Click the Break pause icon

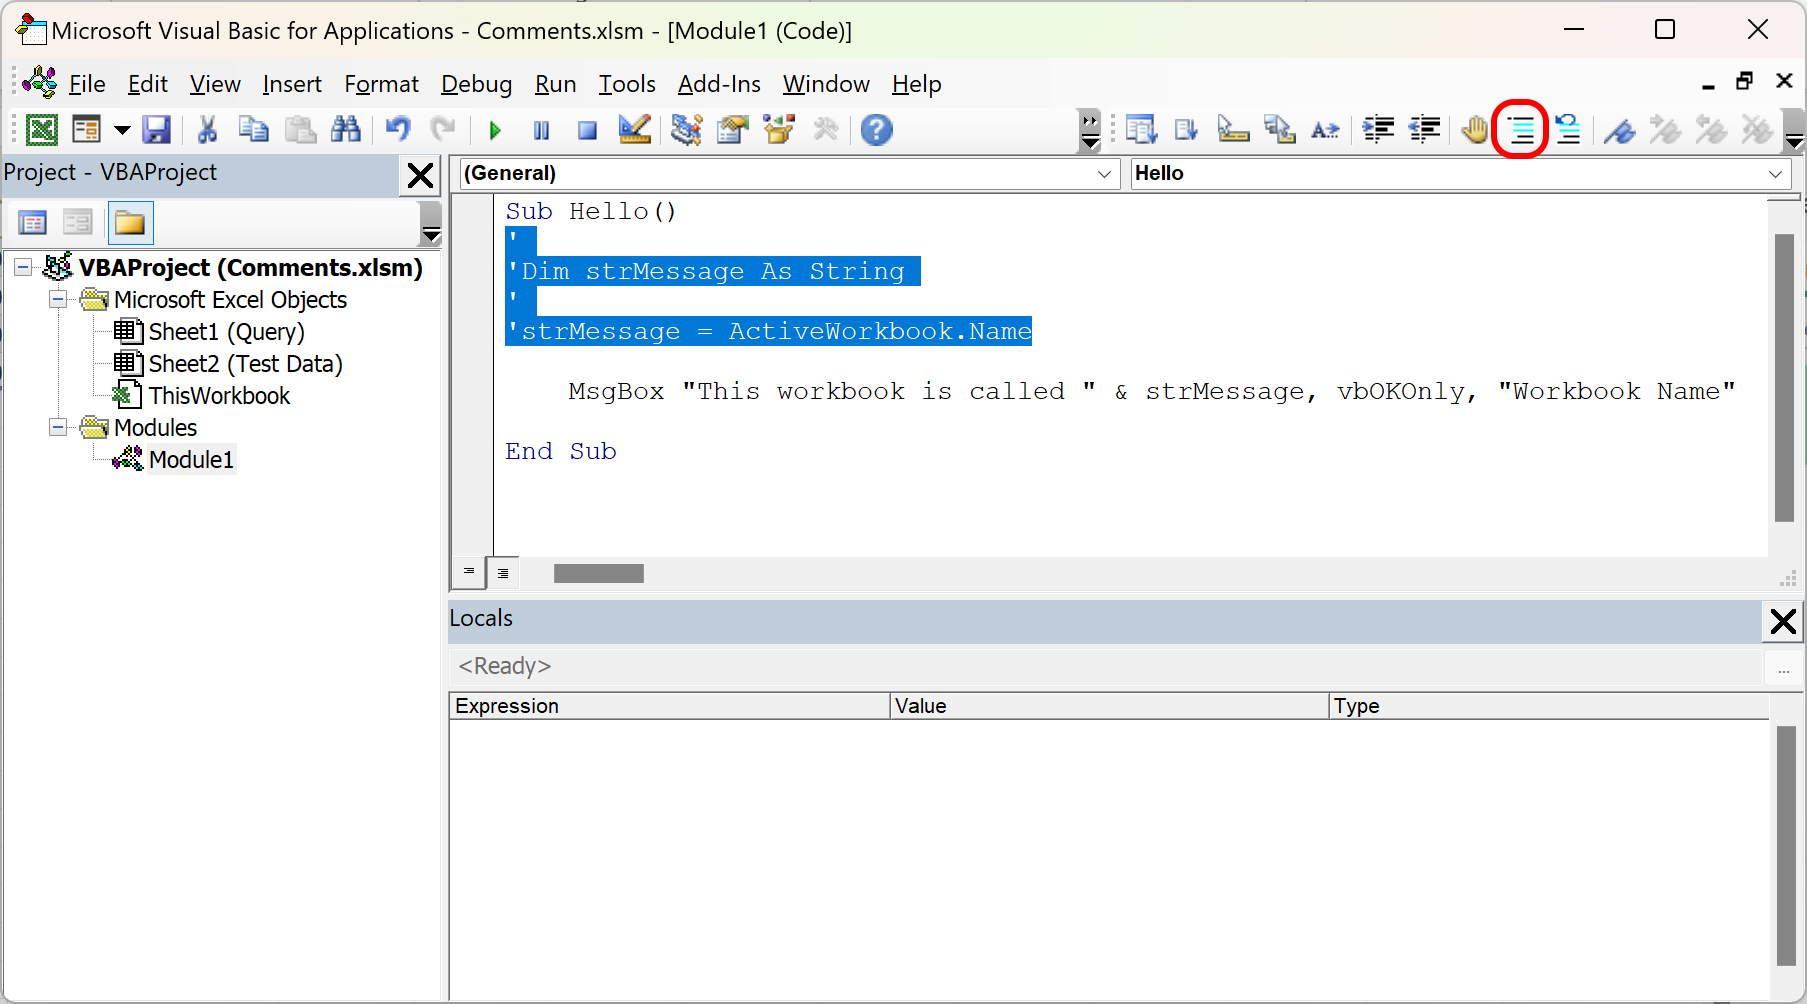click(x=541, y=130)
